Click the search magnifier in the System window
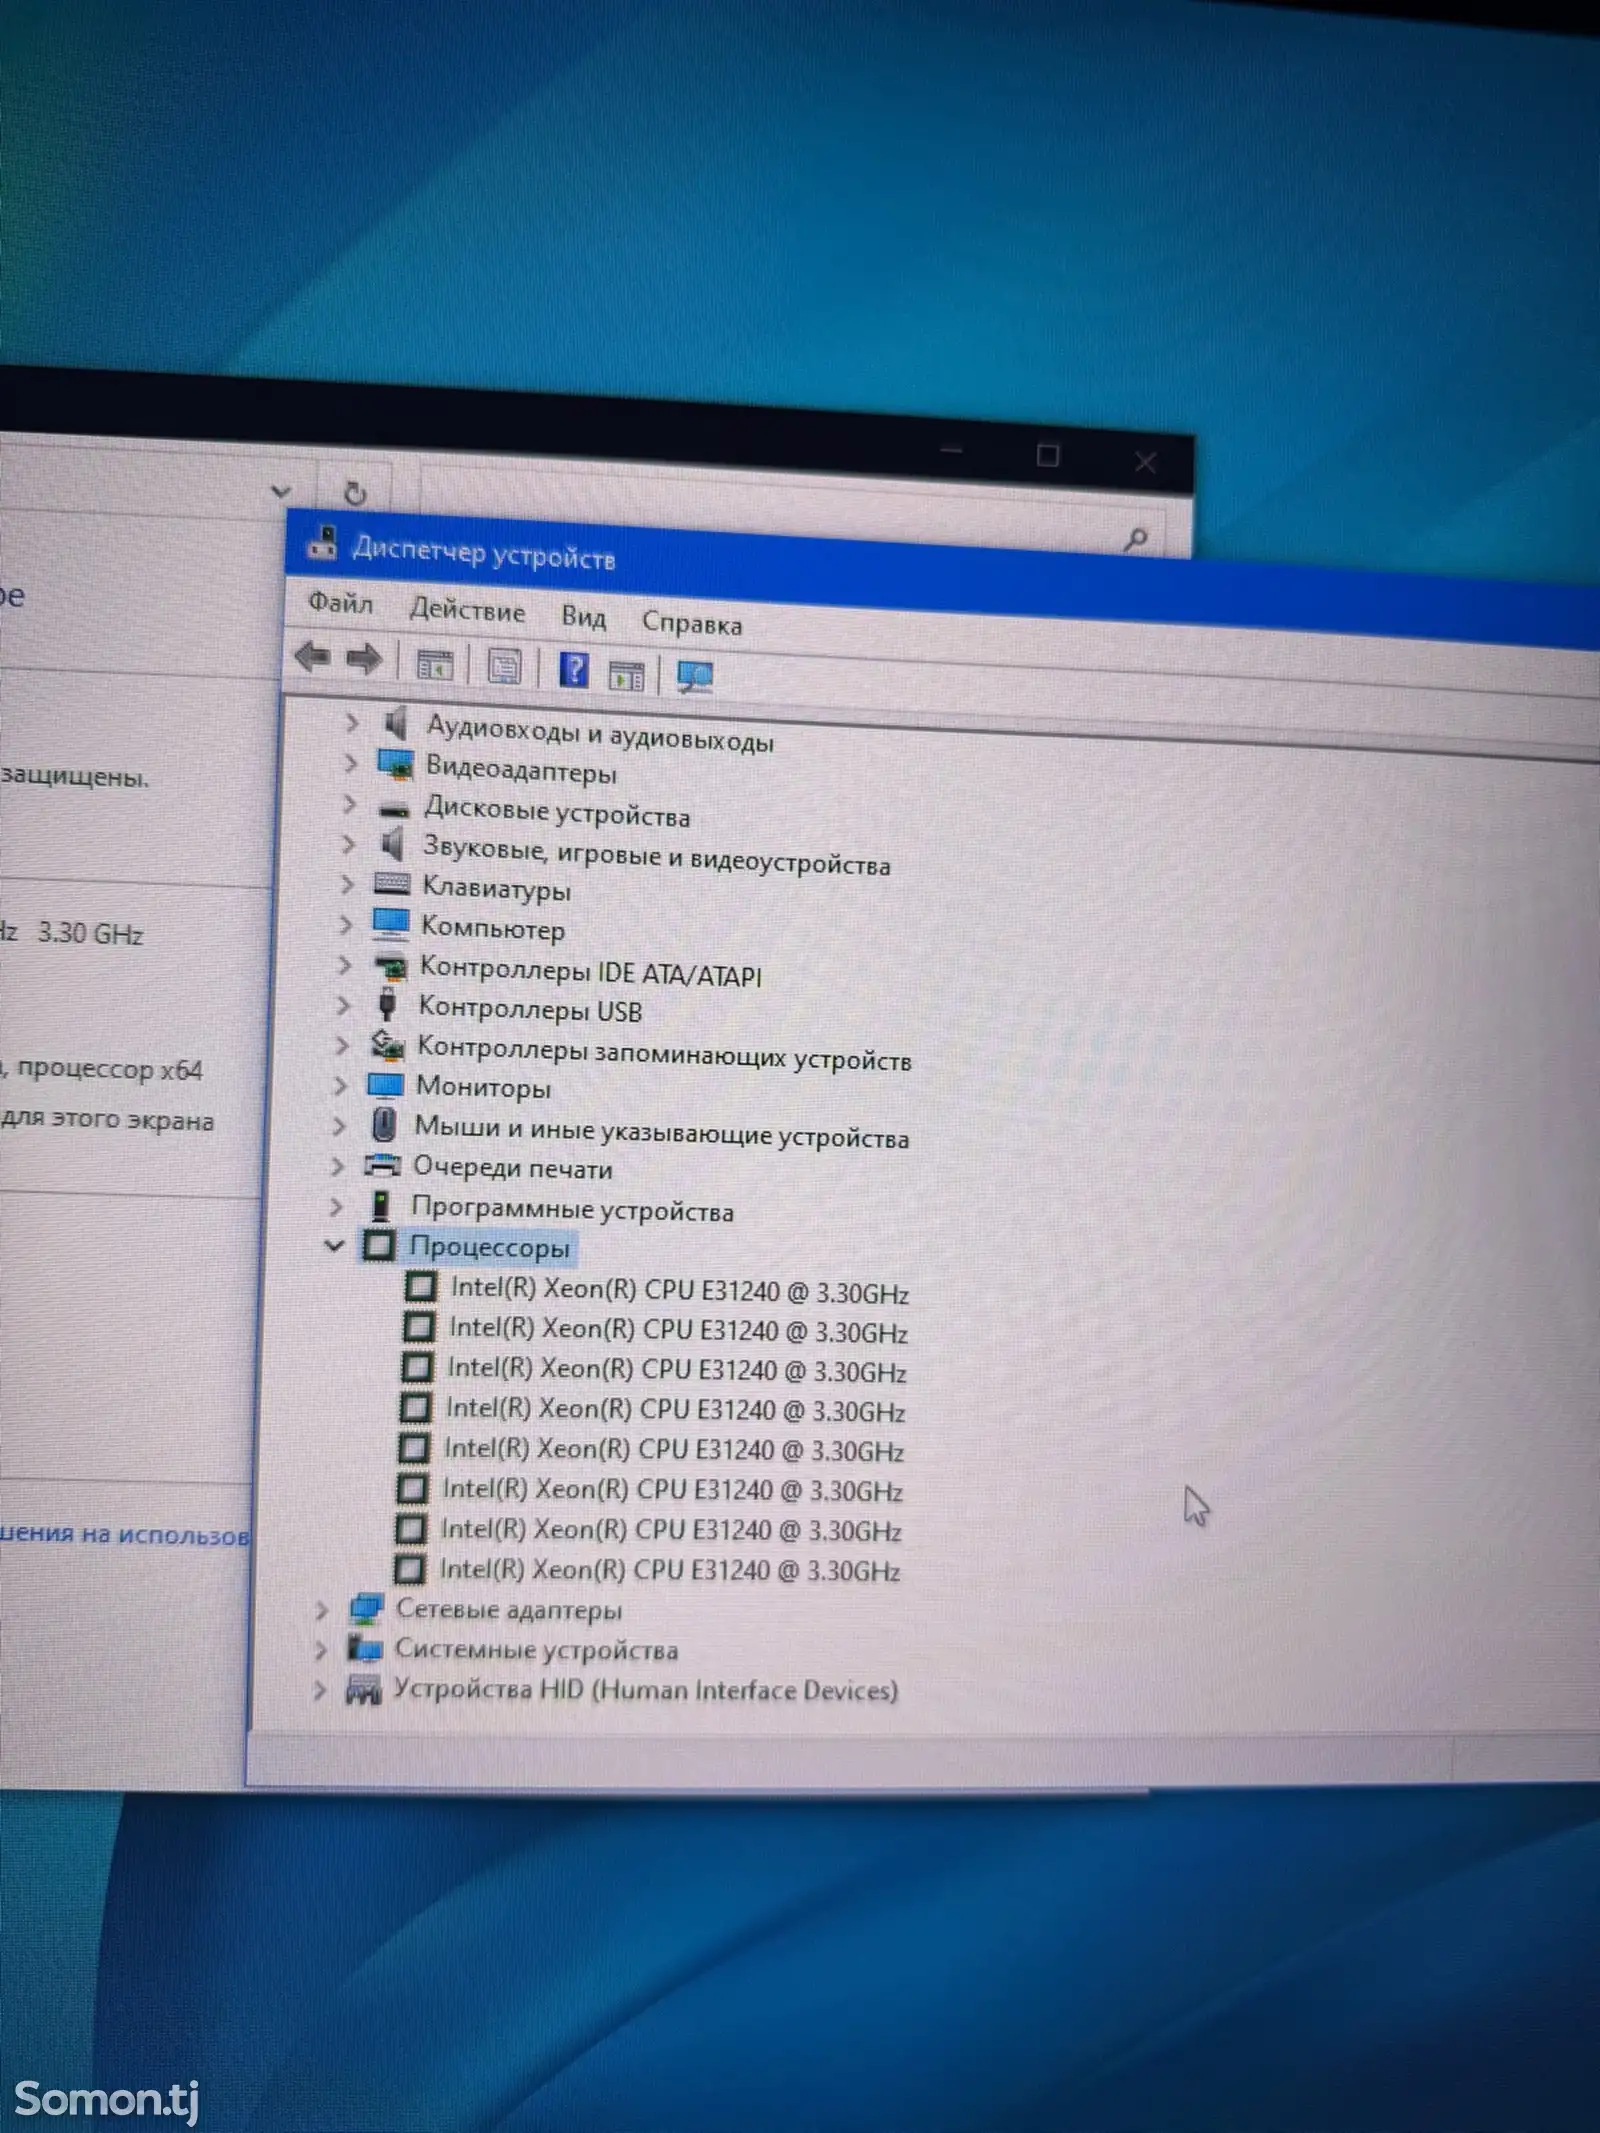Image resolution: width=1600 pixels, height=2133 pixels. pos(1135,540)
